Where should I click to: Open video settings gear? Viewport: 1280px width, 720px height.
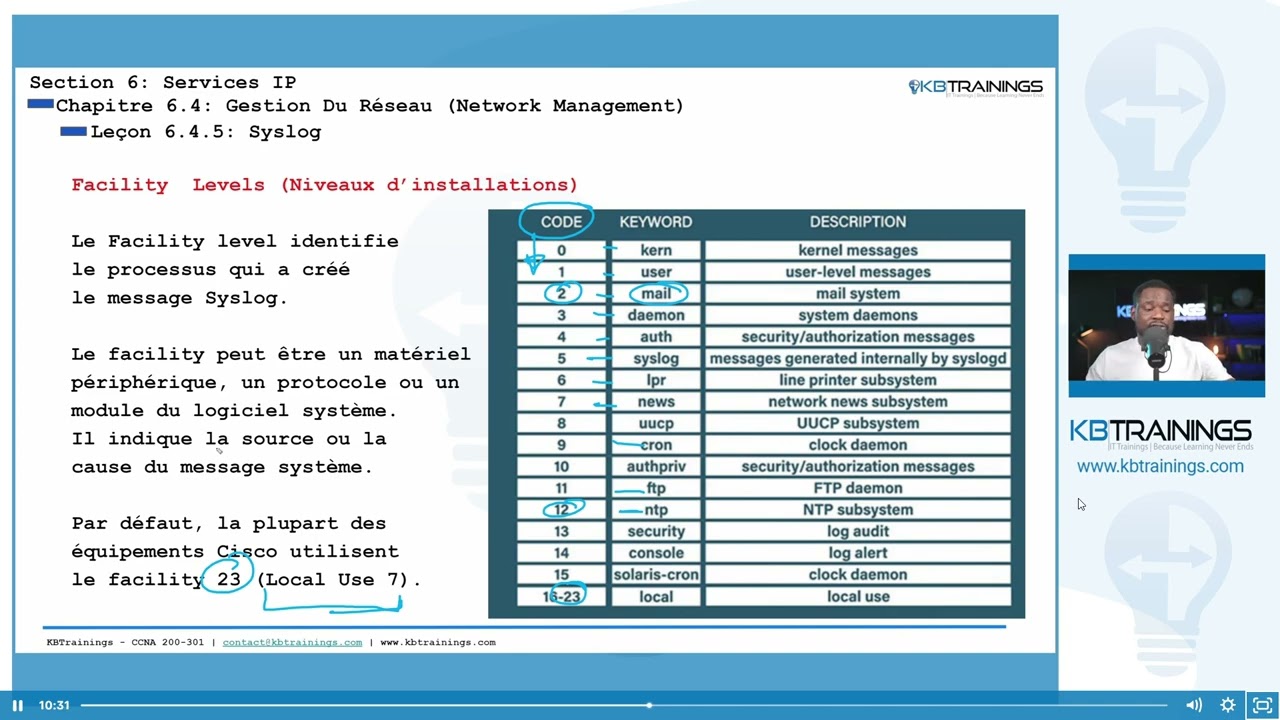pos(1228,705)
